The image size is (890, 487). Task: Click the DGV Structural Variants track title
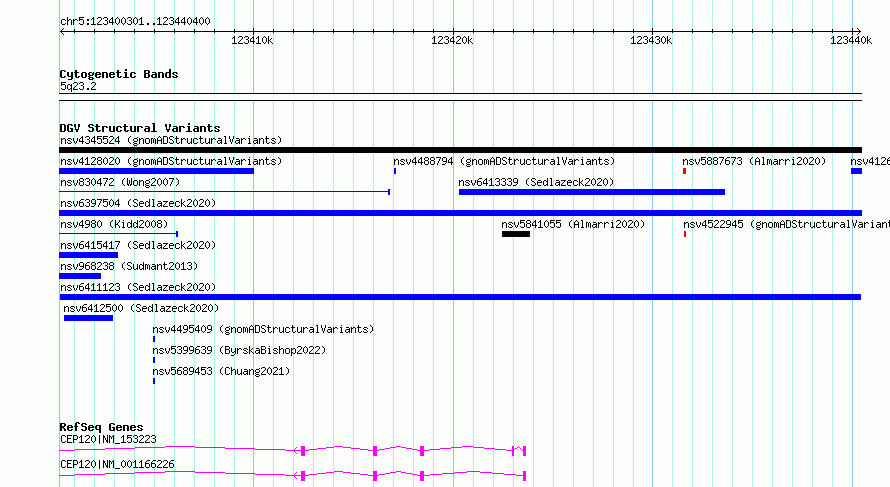140,128
